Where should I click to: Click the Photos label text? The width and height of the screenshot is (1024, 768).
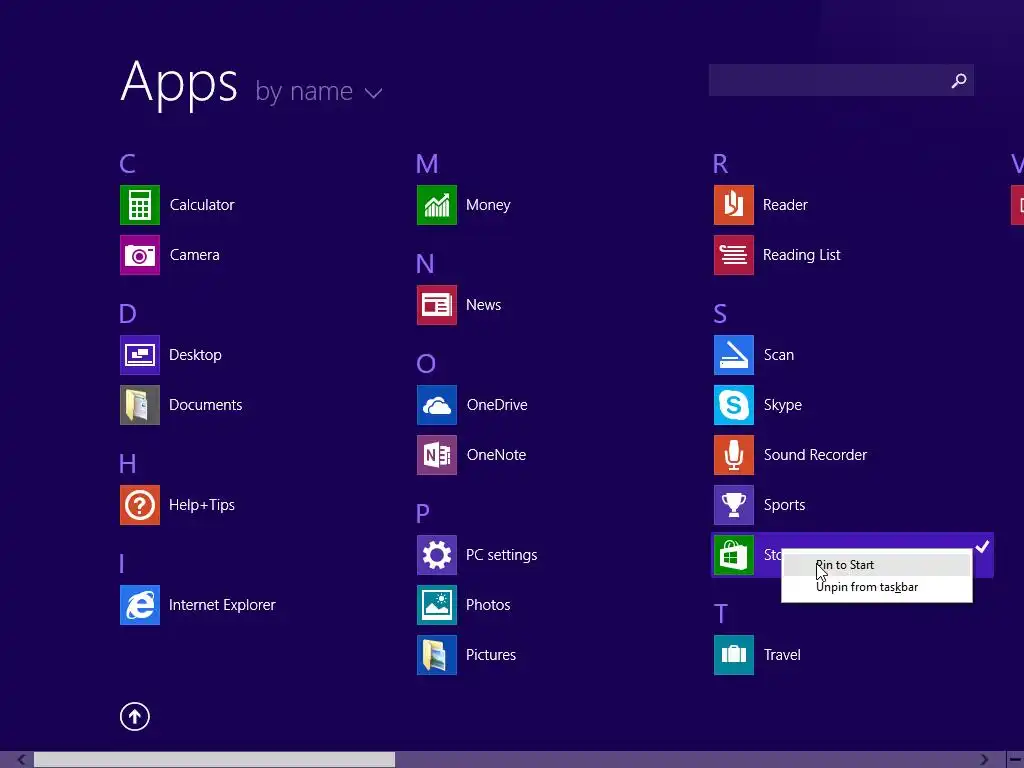click(488, 605)
